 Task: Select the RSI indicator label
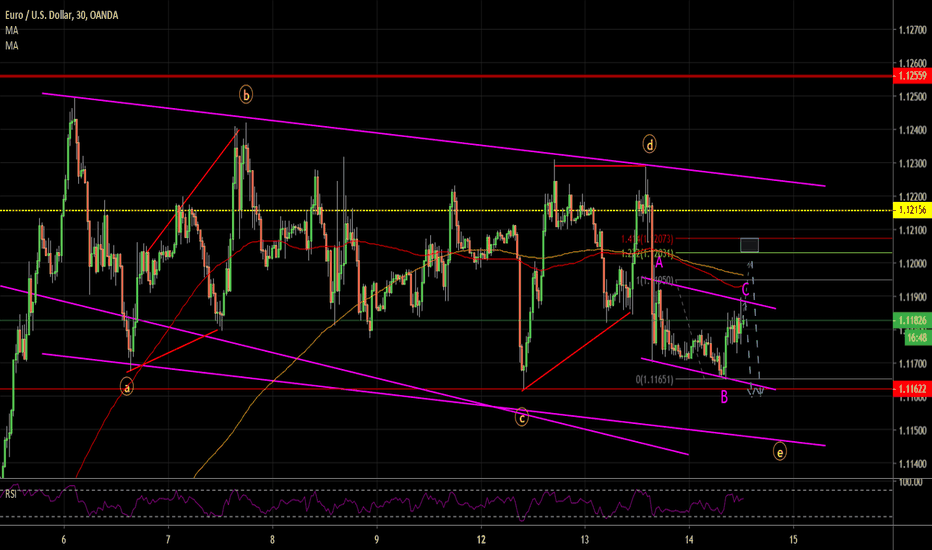click(11, 494)
